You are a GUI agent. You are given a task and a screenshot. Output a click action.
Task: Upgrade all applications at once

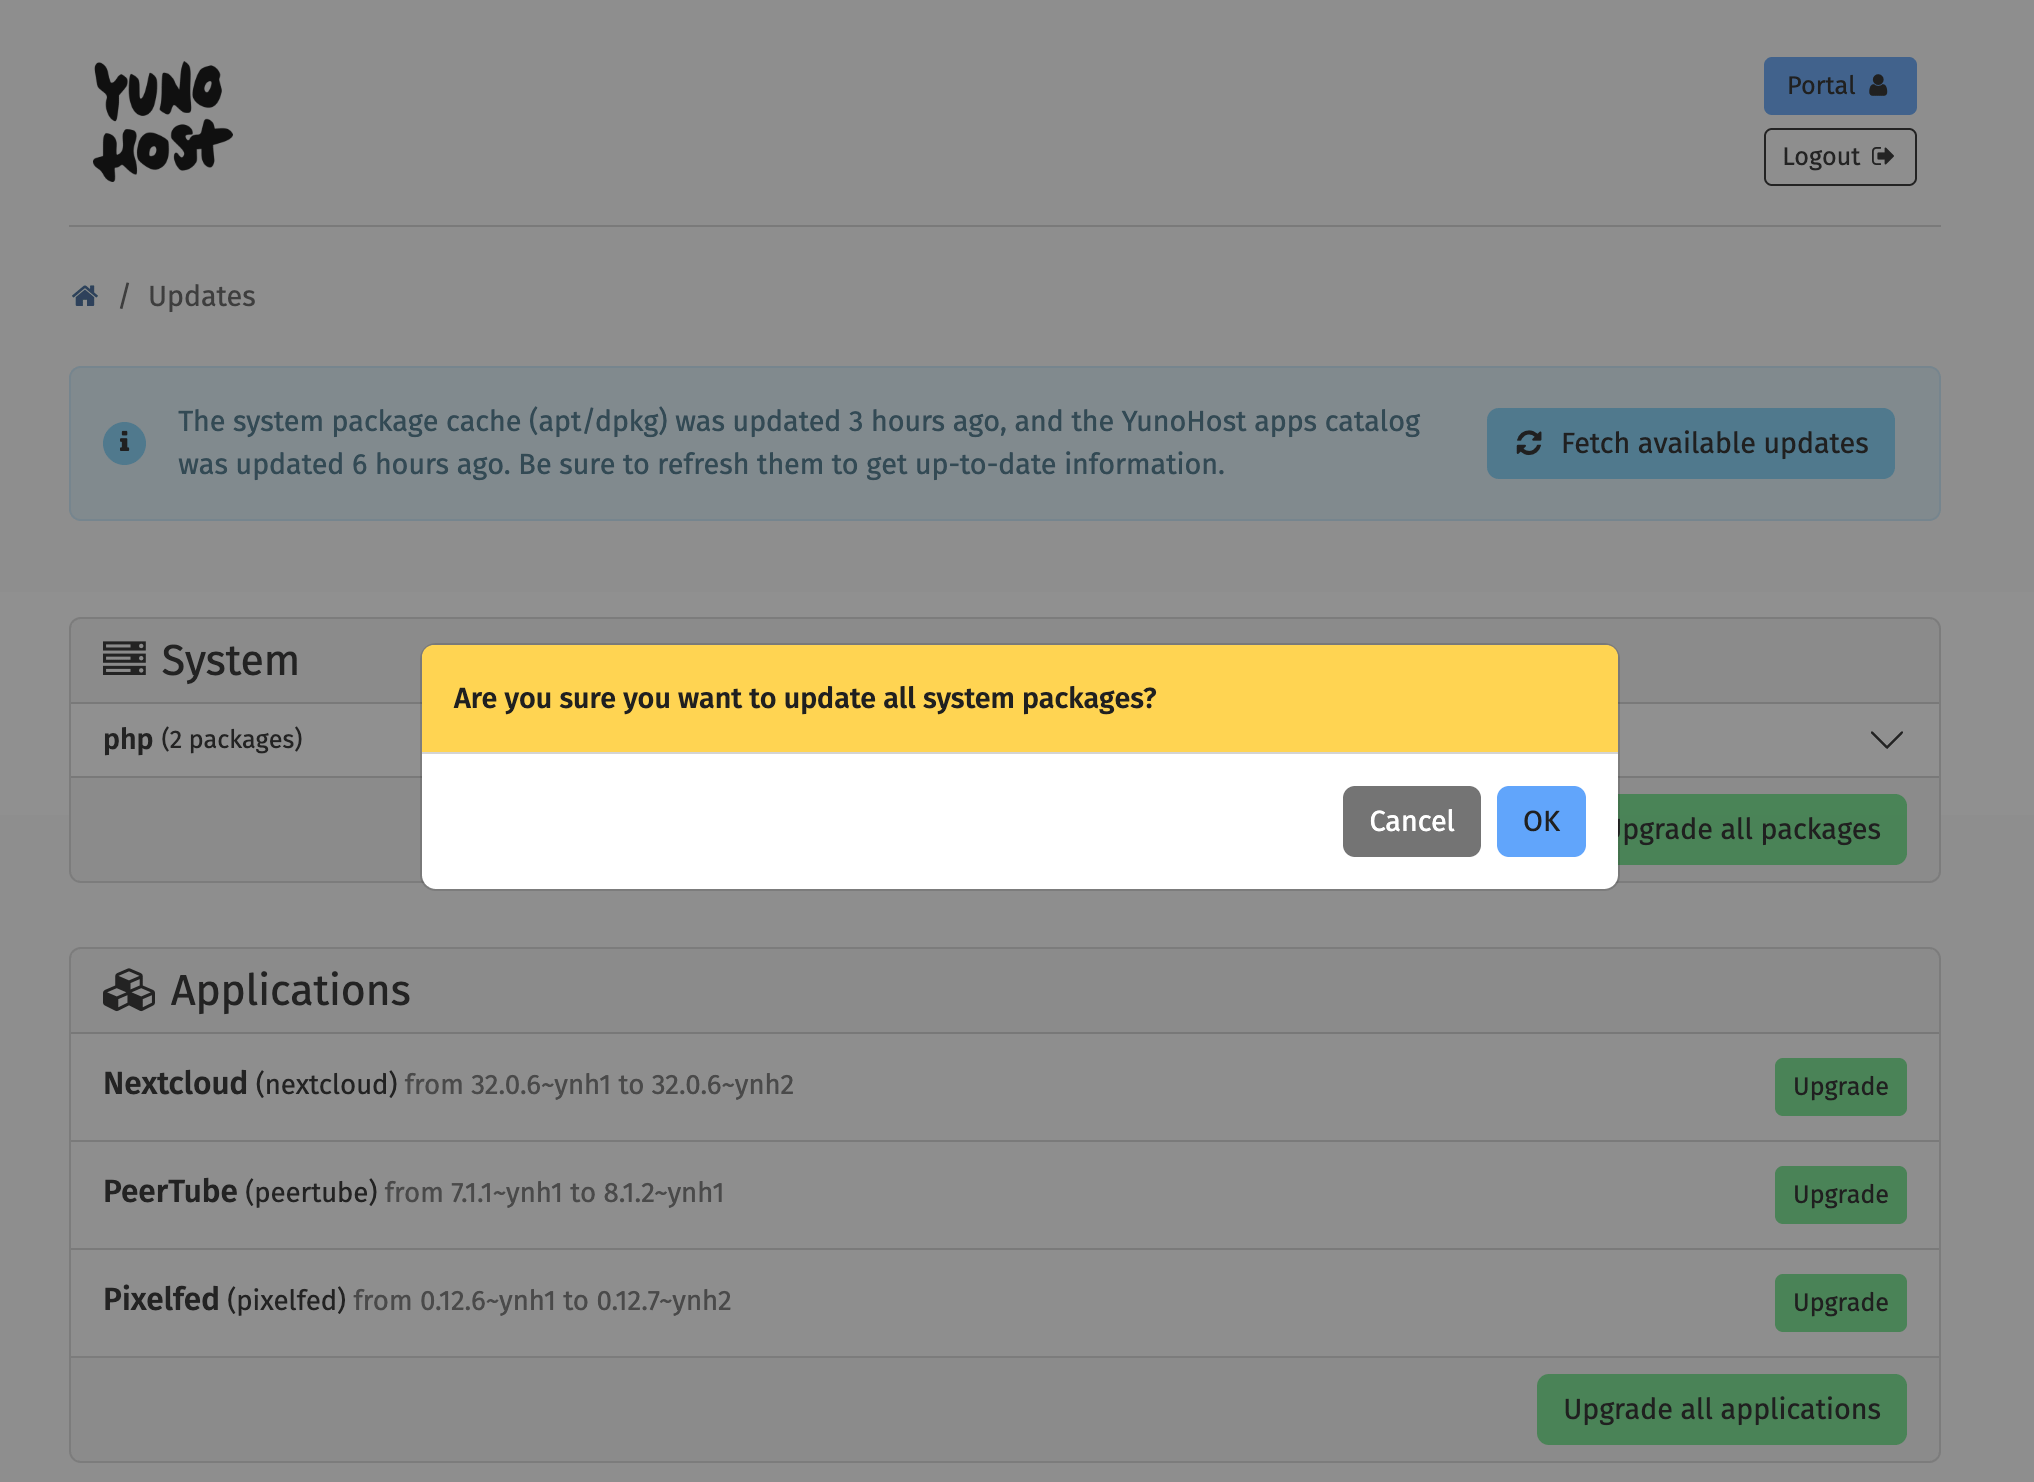tap(1721, 1409)
